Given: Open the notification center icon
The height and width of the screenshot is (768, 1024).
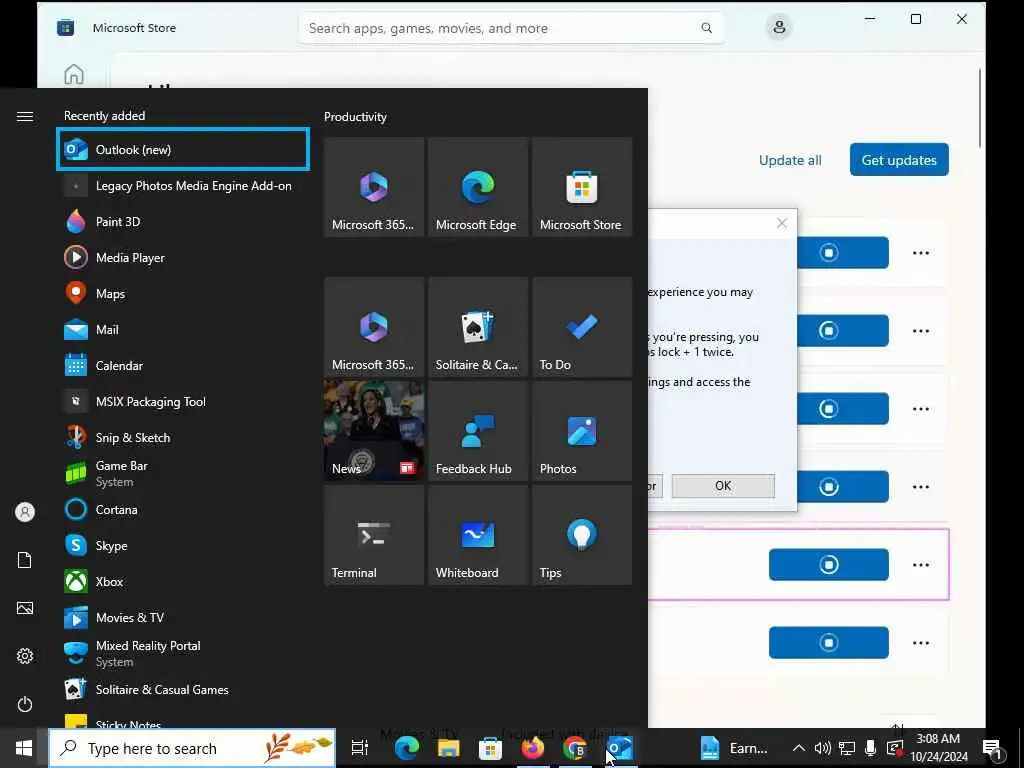Looking at the screenshot, I should coord(993,748).
